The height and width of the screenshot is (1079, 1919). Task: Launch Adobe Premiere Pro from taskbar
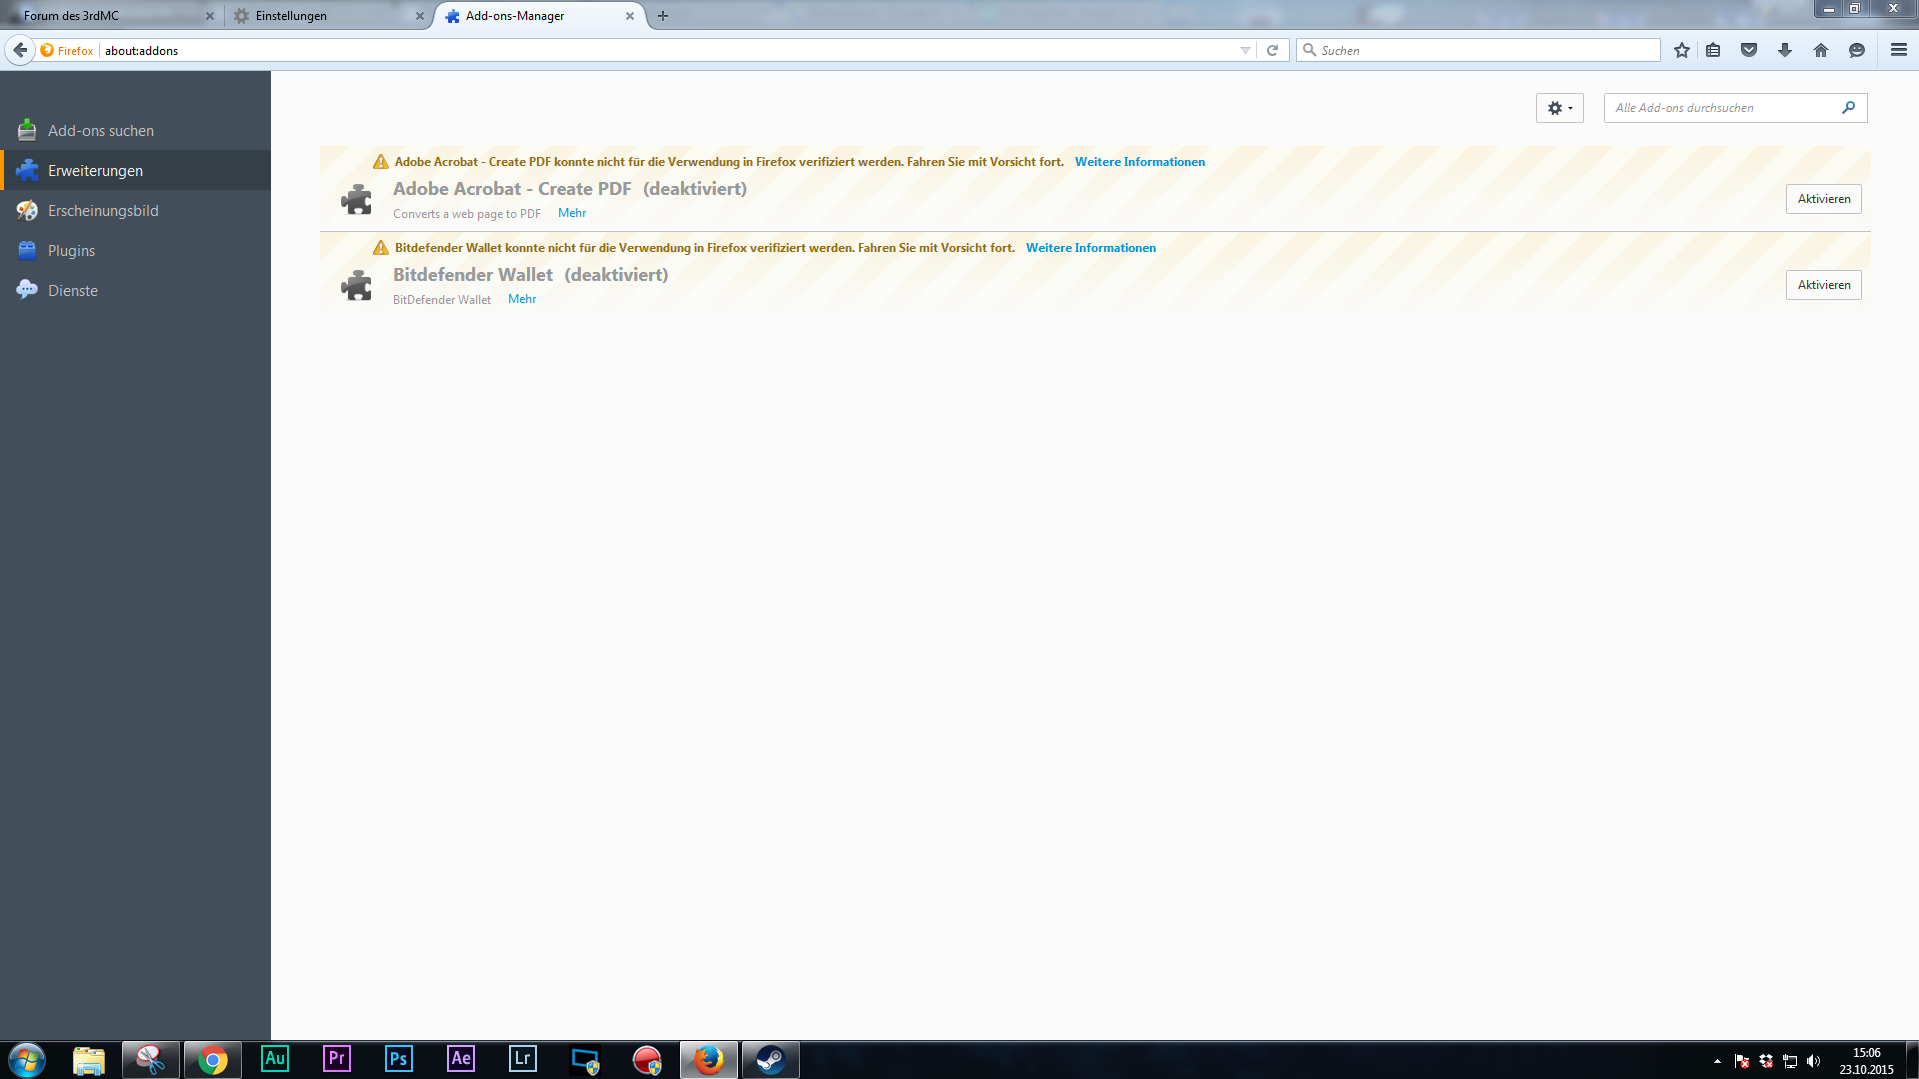pyautogui.click(x=337, y=1059)
